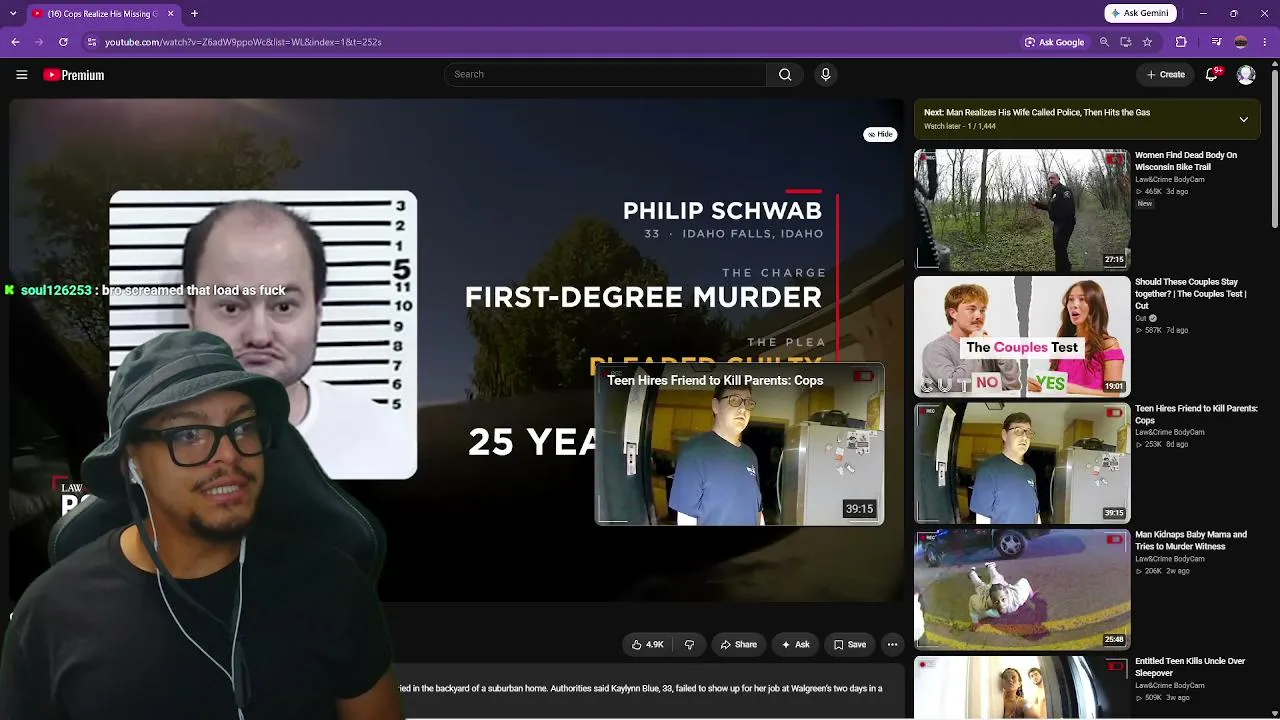Click the 206K 2w ago view count
The height and width of the screenshot is (720, 1280).
tap(1162, 571)
